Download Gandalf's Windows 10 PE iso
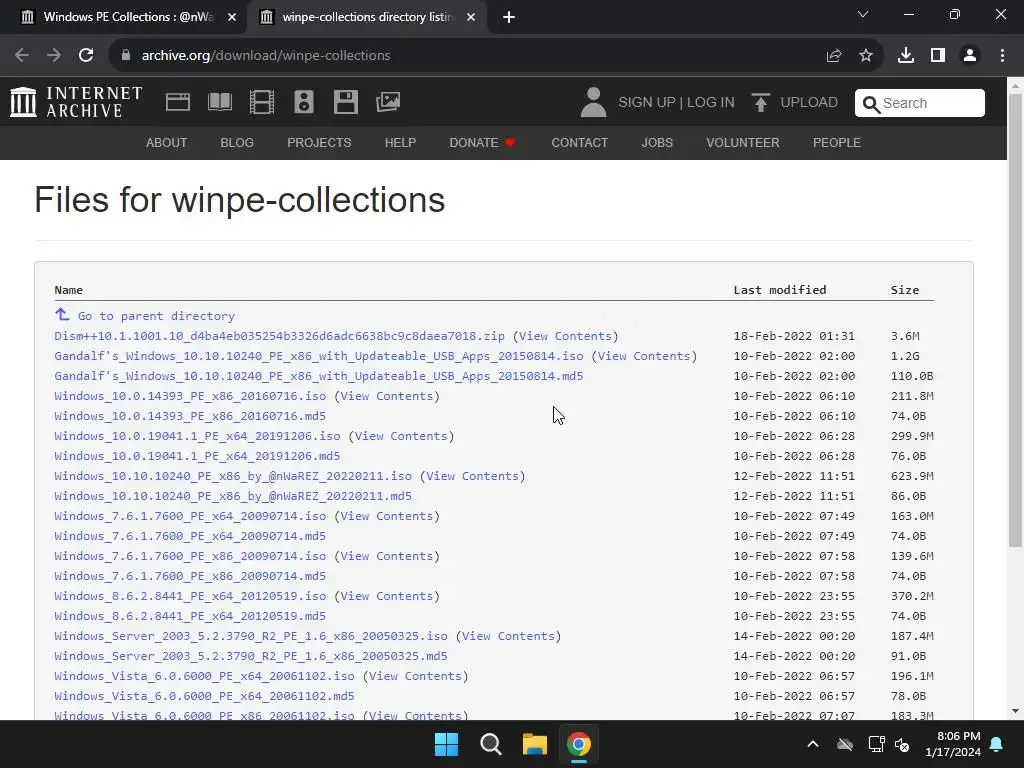The height and width of the screenshot is (768, 1024). [319, 356]
